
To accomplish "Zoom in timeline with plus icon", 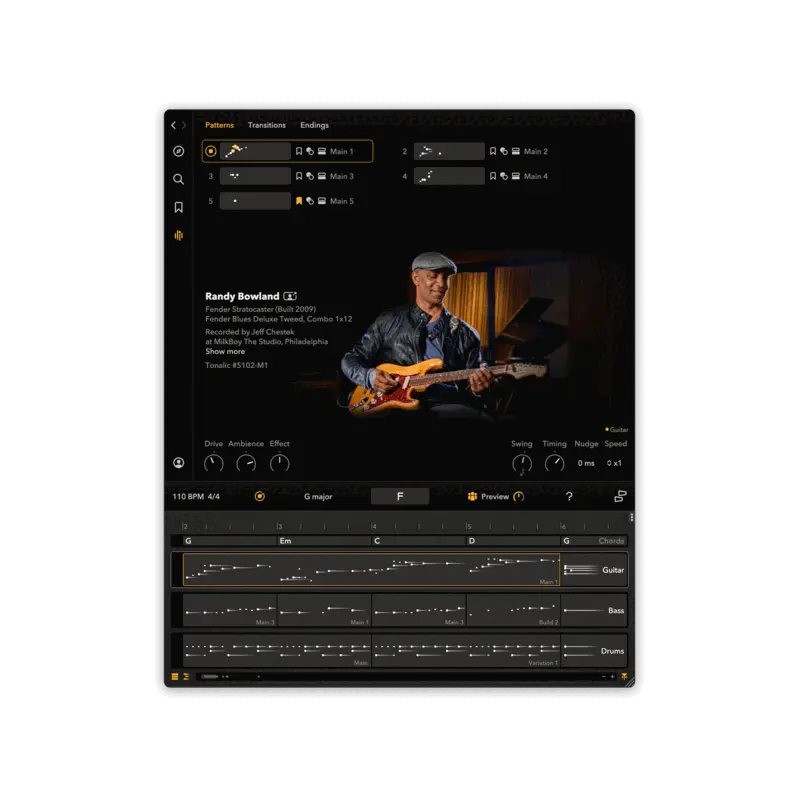I will click(612, 677).
